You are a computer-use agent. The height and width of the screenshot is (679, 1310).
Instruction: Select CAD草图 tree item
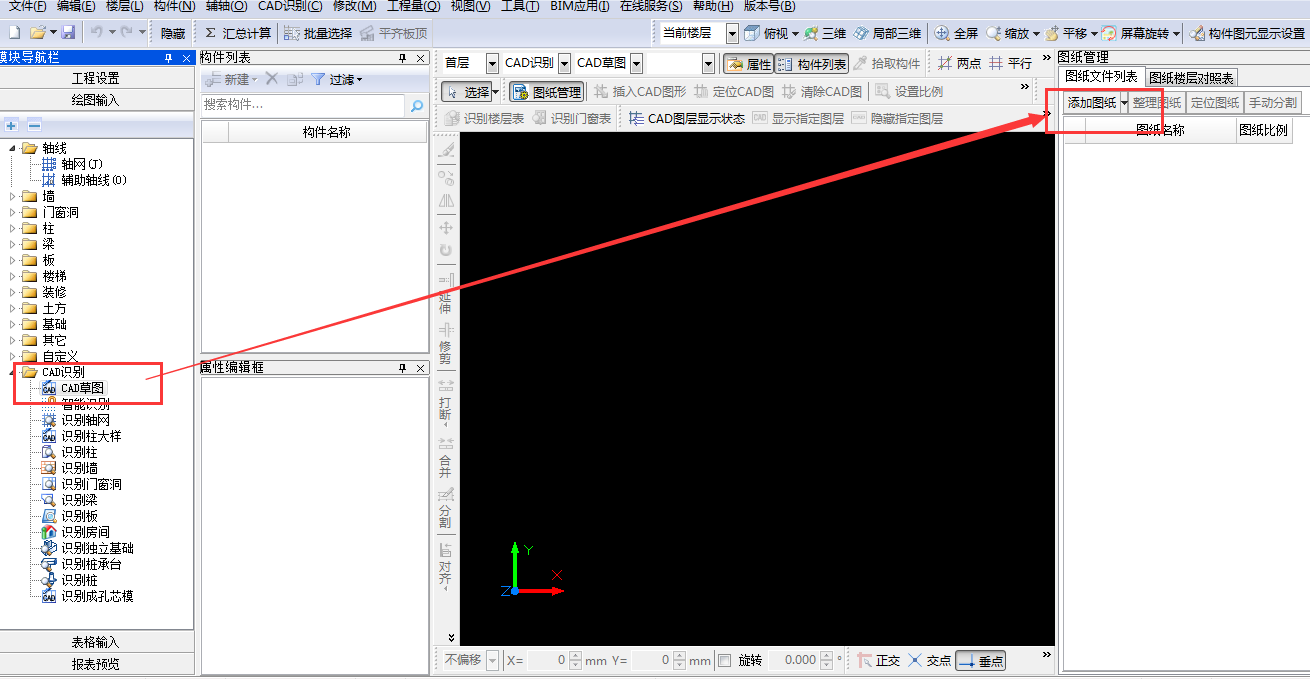(72, 388)
